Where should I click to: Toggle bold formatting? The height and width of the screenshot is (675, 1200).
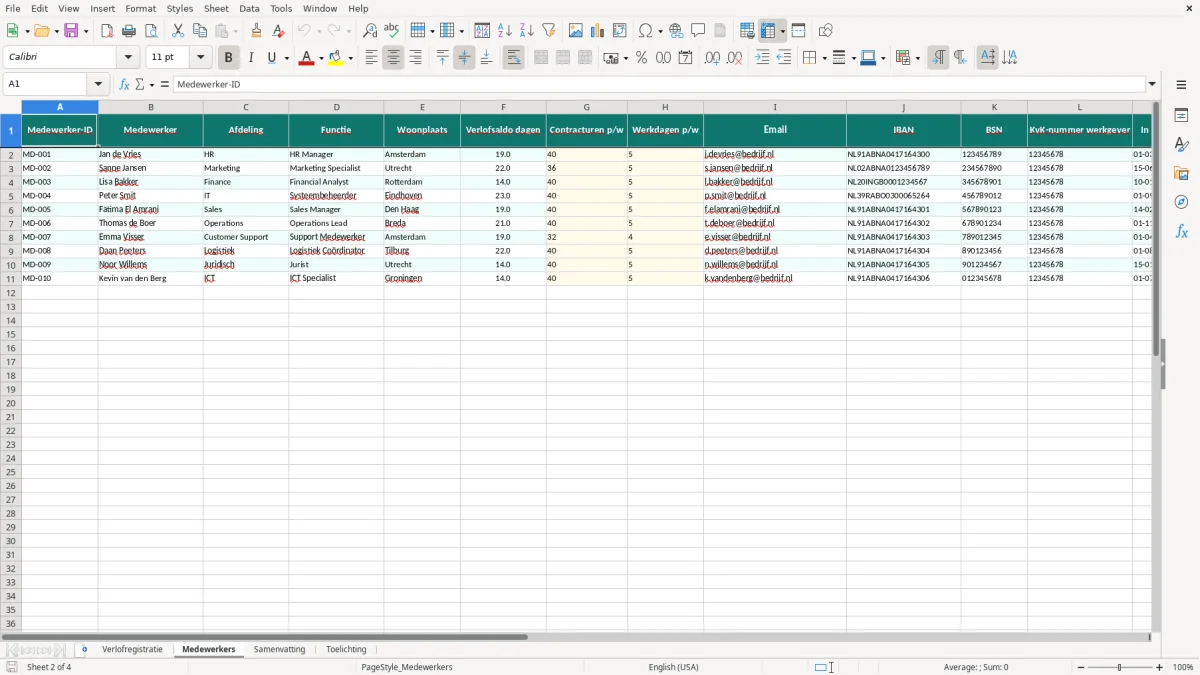[228, 58]
